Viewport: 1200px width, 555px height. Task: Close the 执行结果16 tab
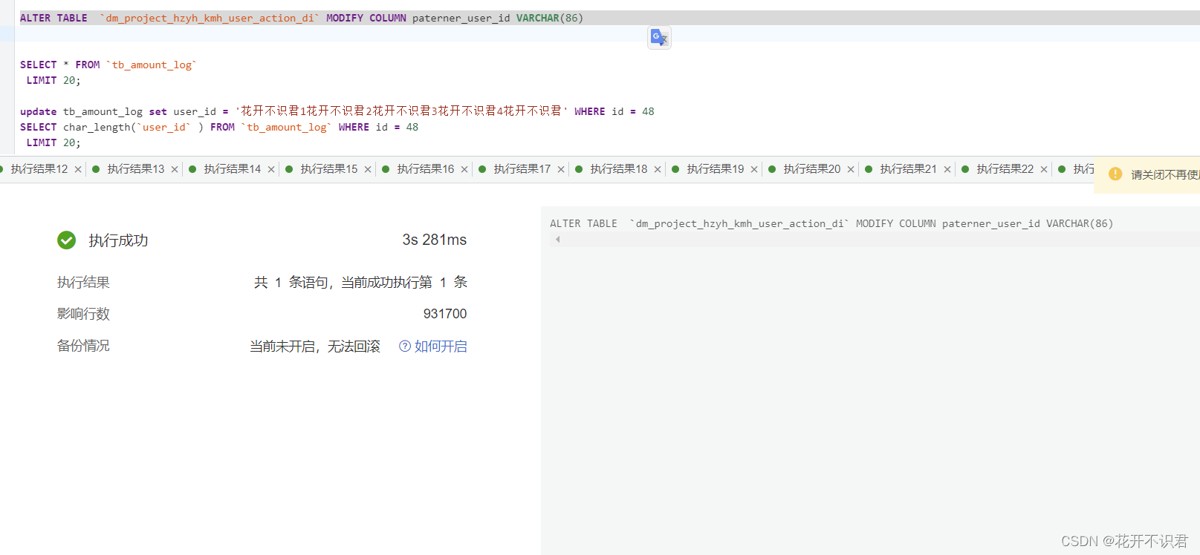[x=464, y=170]
